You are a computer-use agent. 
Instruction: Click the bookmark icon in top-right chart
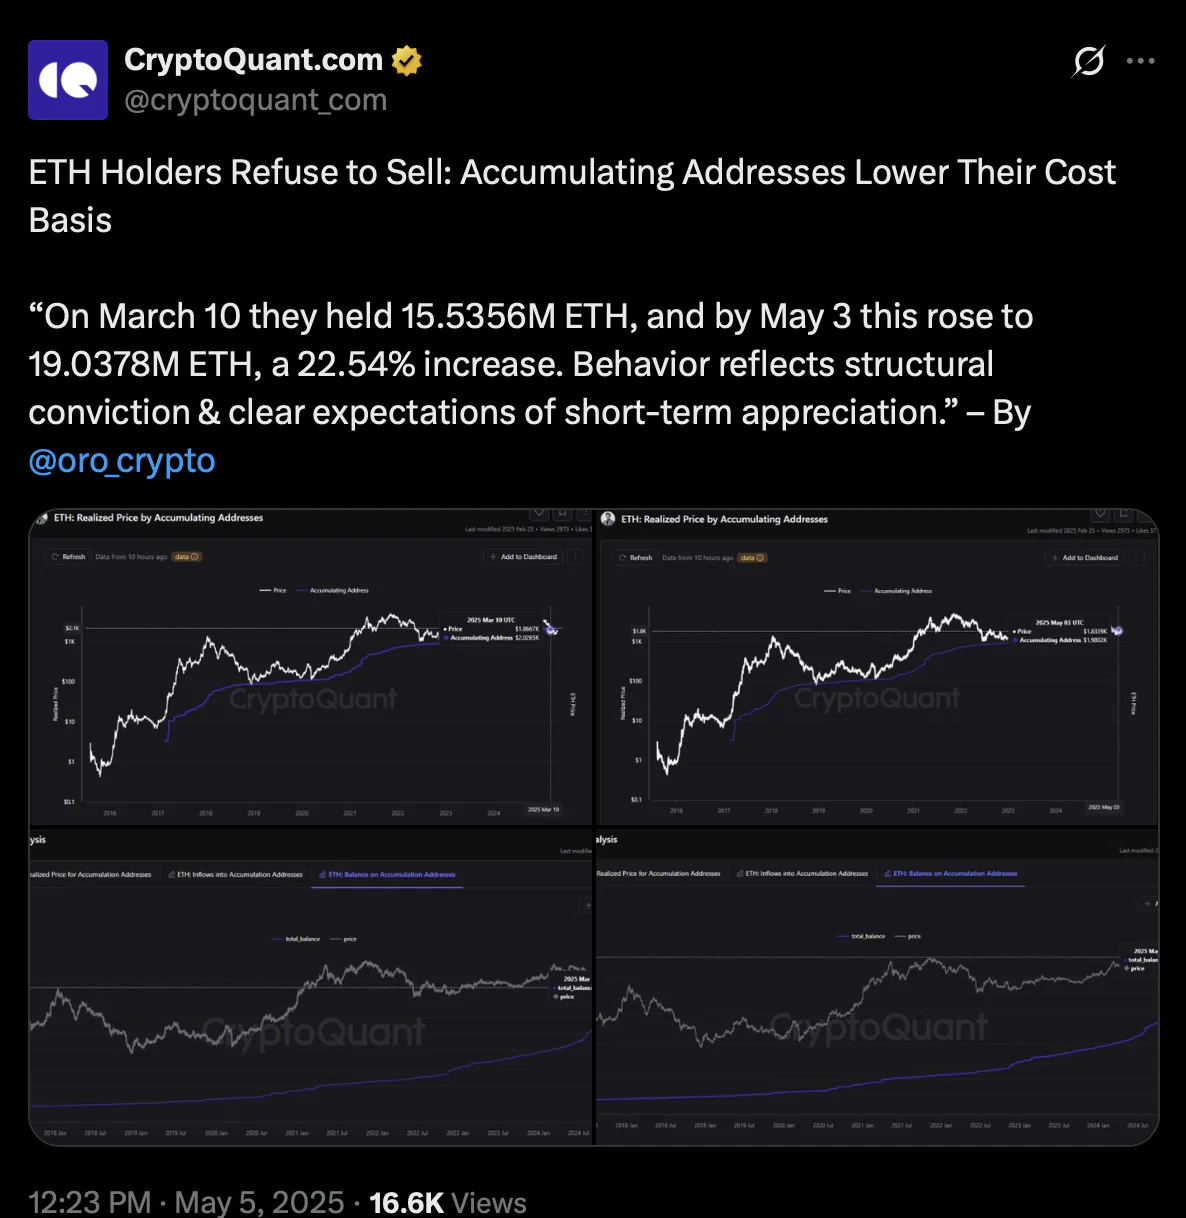coord(1124,514)
